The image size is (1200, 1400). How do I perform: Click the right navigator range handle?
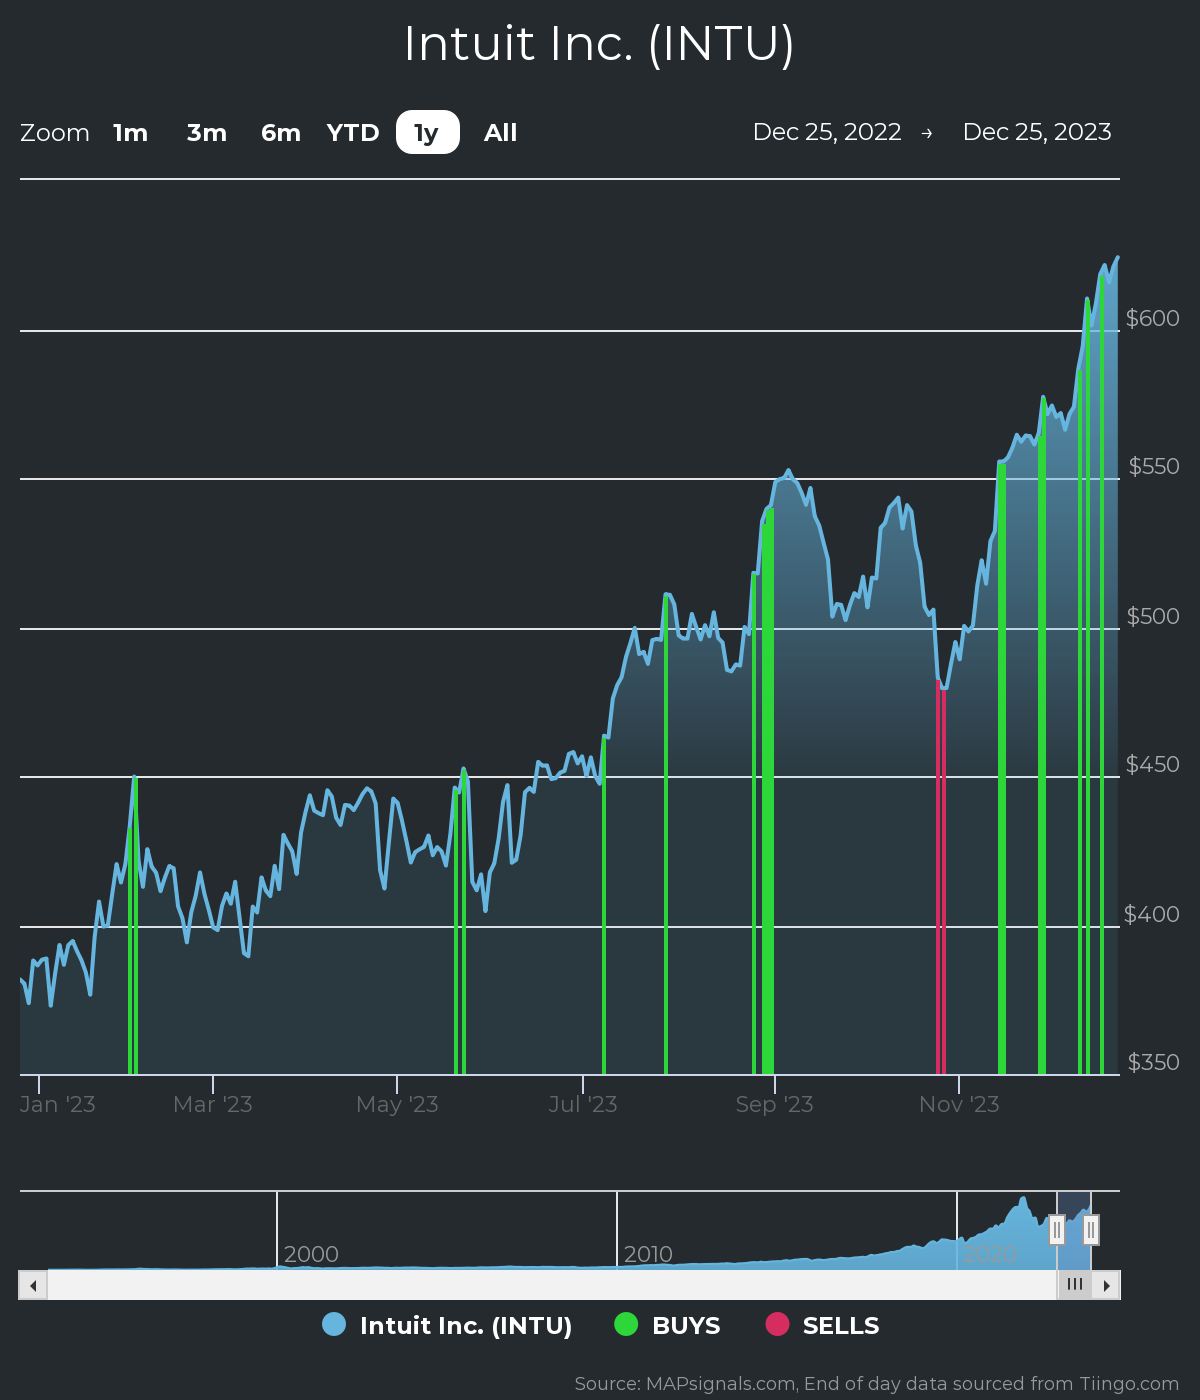1091,1230
